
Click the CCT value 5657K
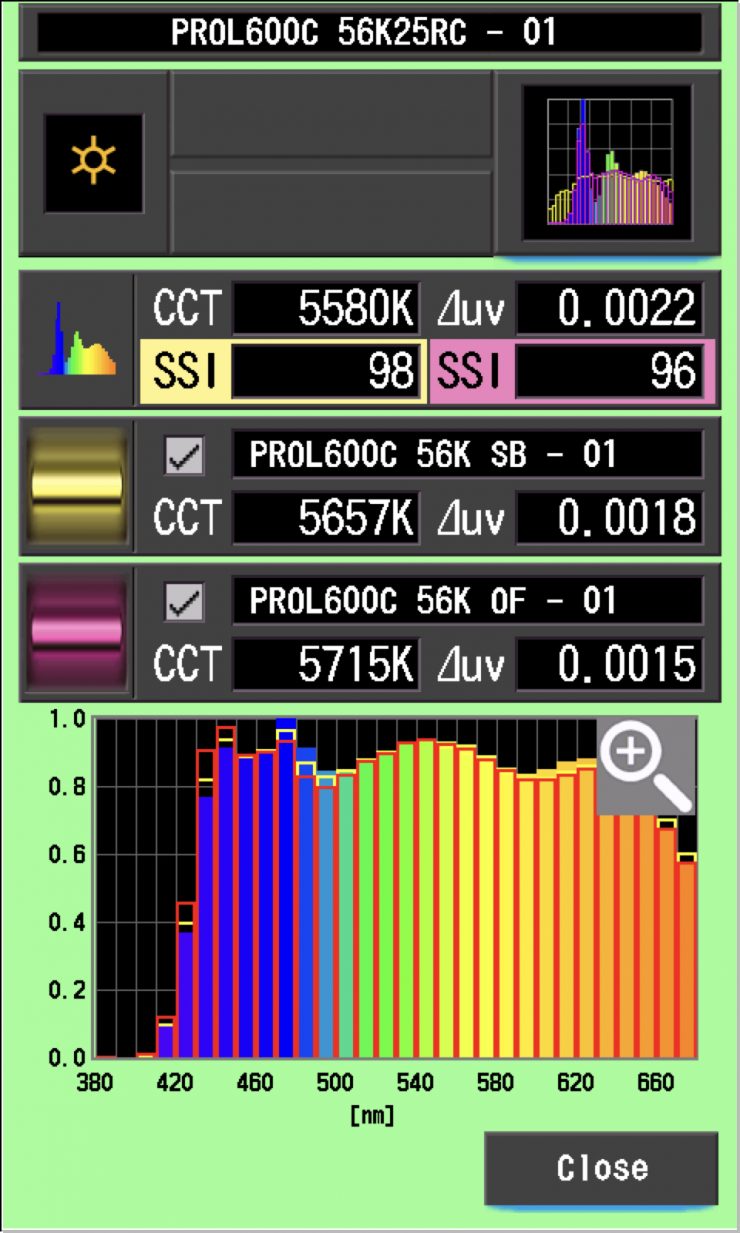point(326,518)
